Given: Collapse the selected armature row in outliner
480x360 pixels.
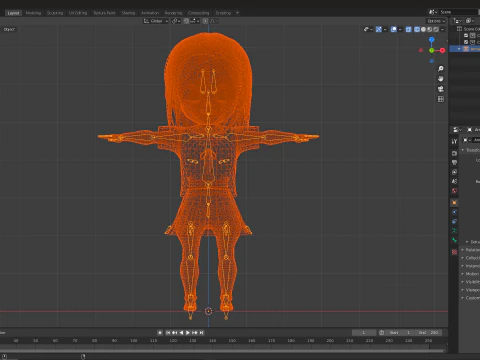Looking at the screenshot, I should tap(459, 49).
